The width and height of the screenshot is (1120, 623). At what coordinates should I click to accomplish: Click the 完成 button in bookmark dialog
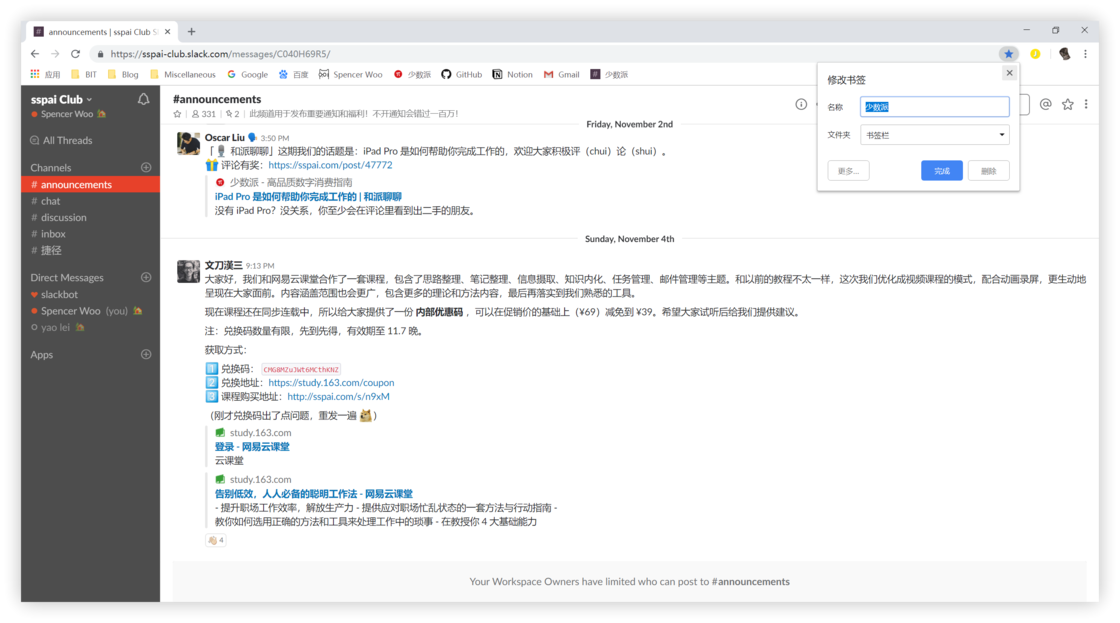coord(941,171)
